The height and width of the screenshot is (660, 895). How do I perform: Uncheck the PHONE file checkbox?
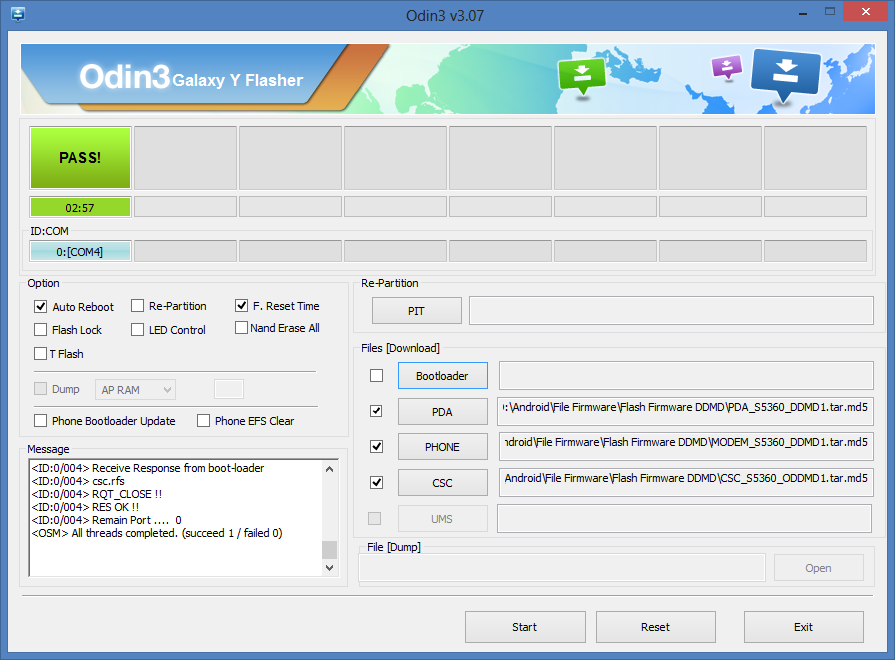pyautogui.click(x=376, y=446)
